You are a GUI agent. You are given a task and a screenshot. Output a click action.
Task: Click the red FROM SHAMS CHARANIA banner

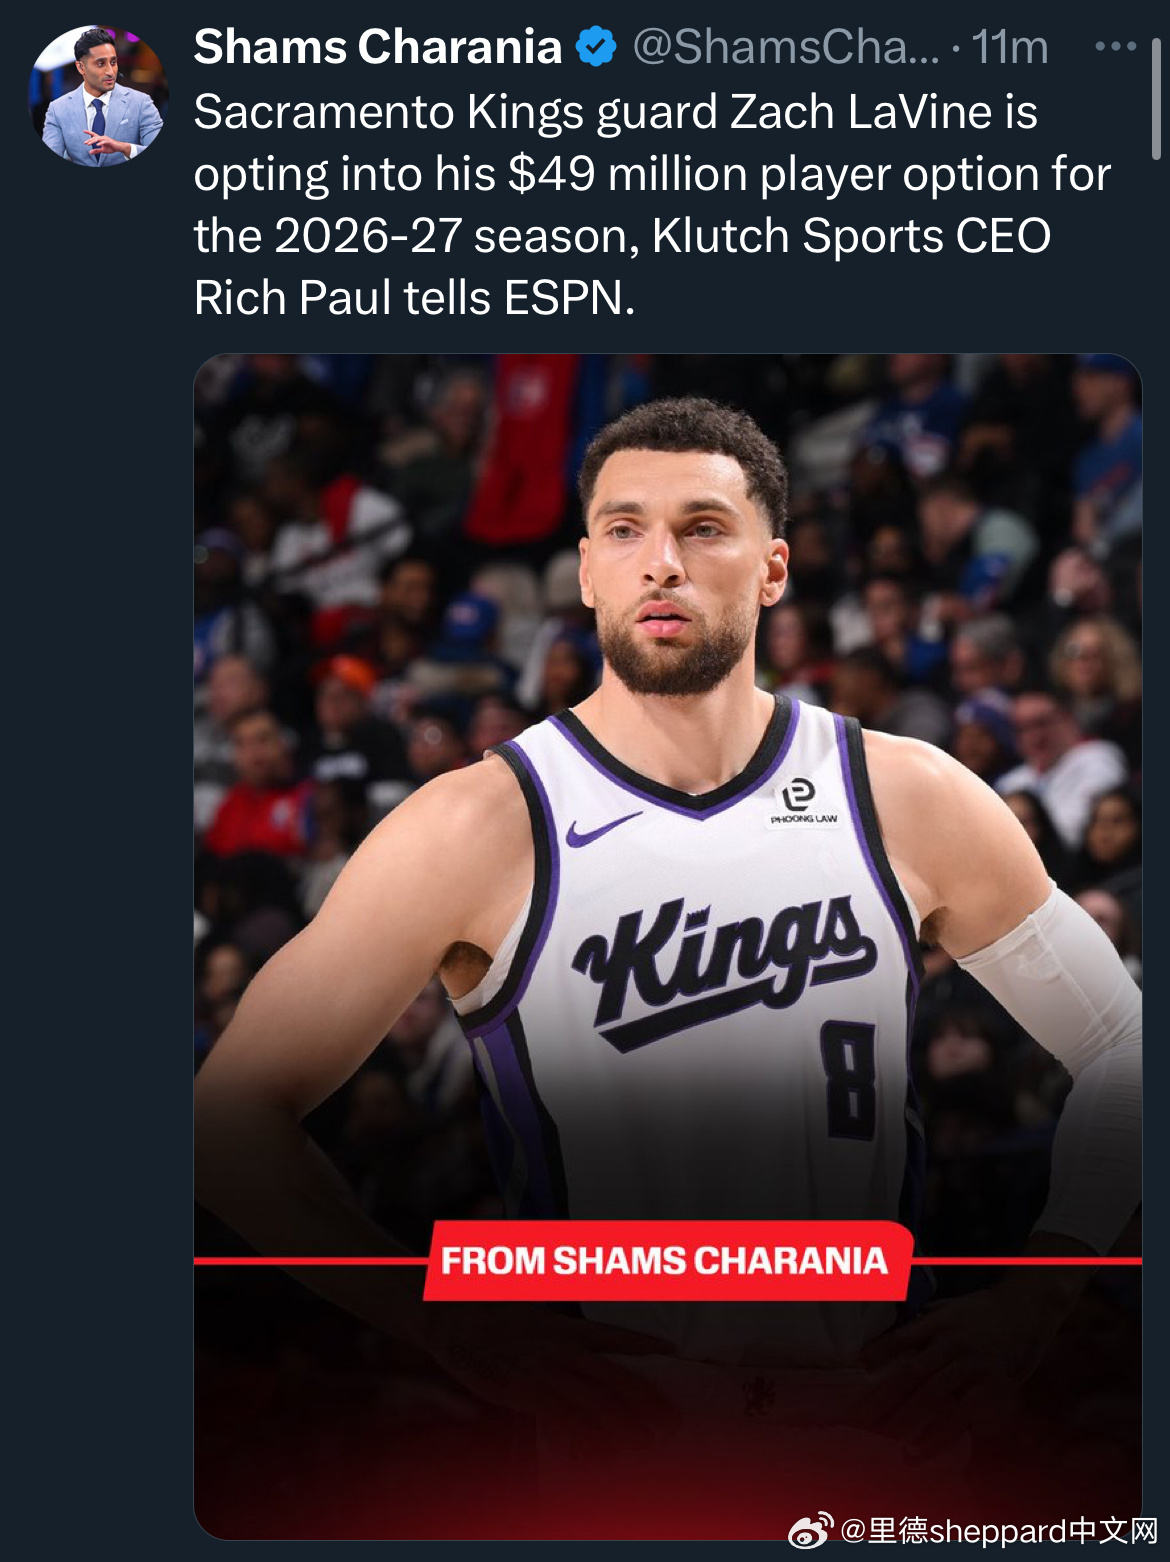click(668, 1260)
